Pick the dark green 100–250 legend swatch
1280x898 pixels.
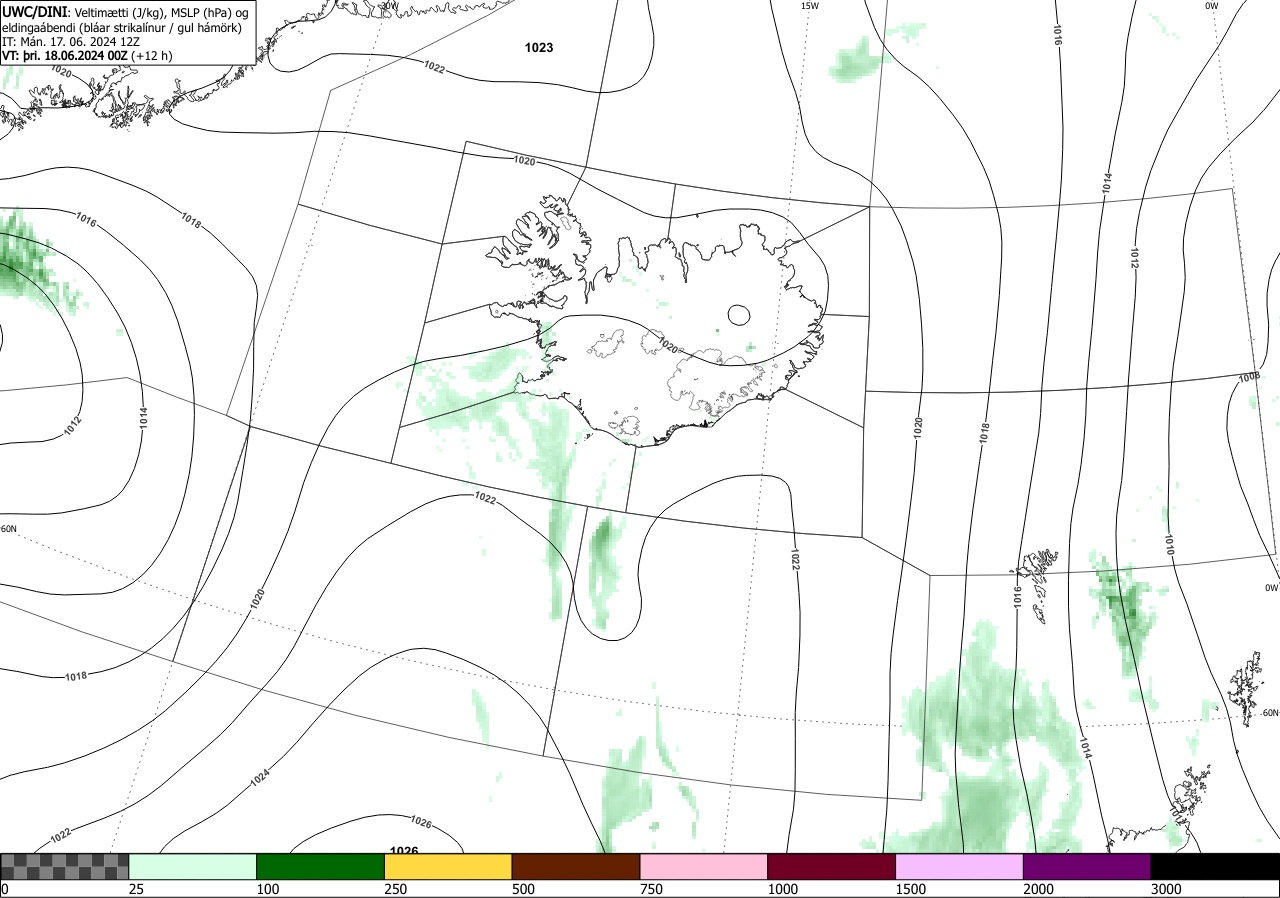point(321,866)
